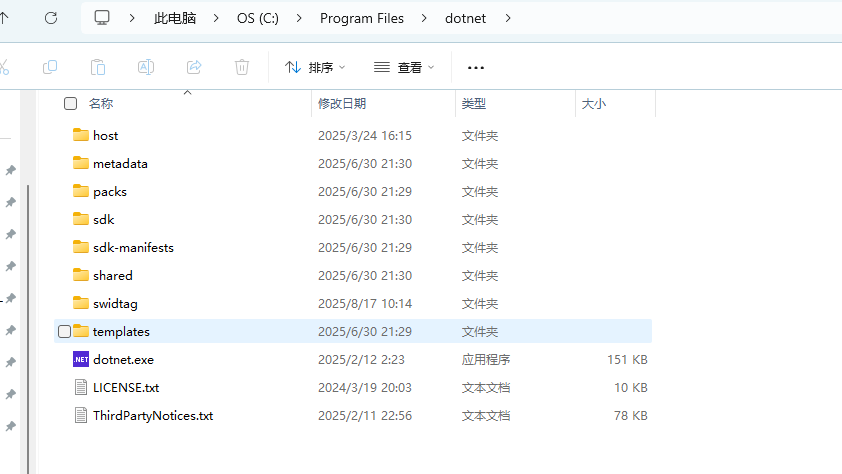Open the 查看 view dropdown
This screenshot has height=474, width=842.
404,67
